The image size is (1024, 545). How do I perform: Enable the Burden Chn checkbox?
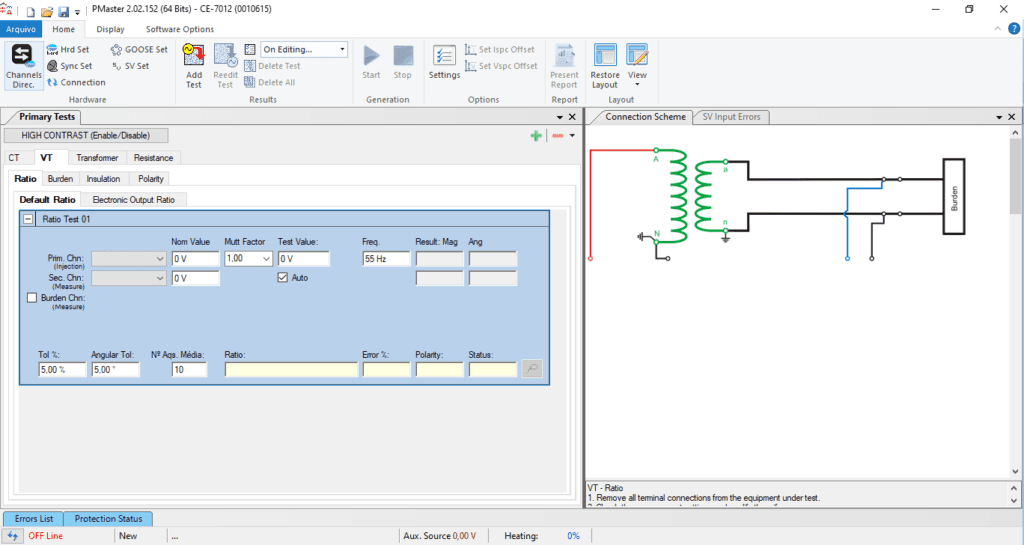[x=33, y=298]
